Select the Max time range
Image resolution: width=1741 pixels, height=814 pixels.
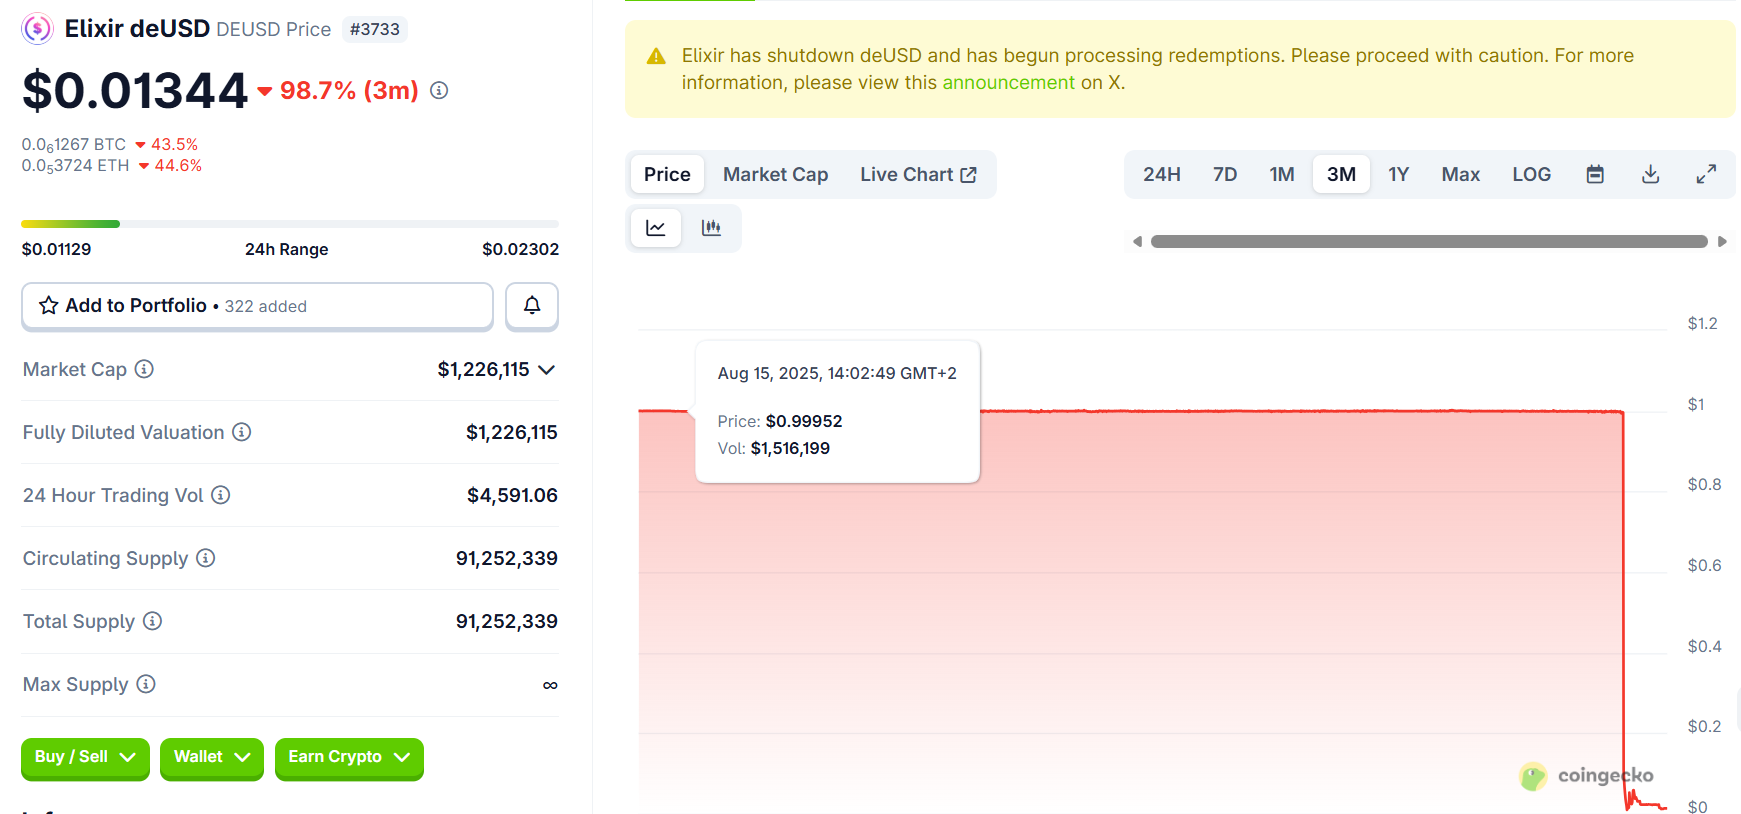[x=1460, y=174]
